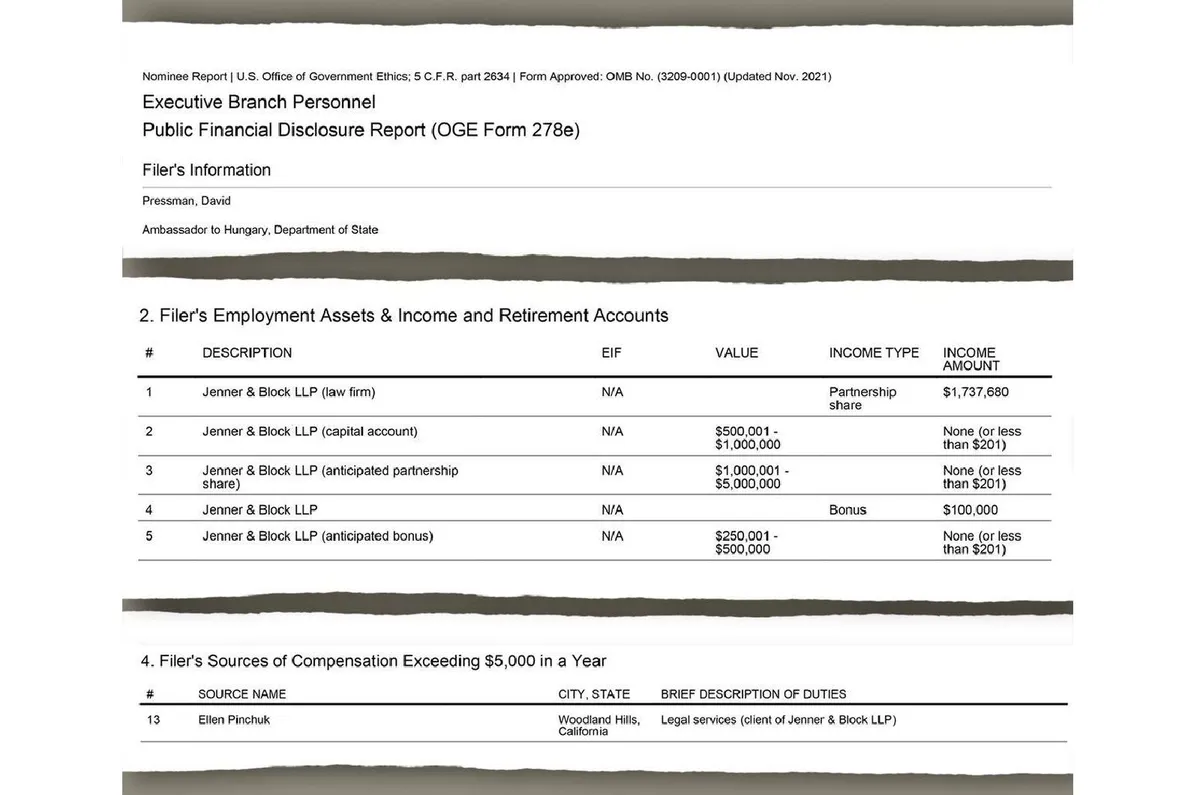This screenshot has height=795, width=1200.
Task: Click the INCOME AMOUNT column header
Action: pyautogui.click(x=970, y=359)
